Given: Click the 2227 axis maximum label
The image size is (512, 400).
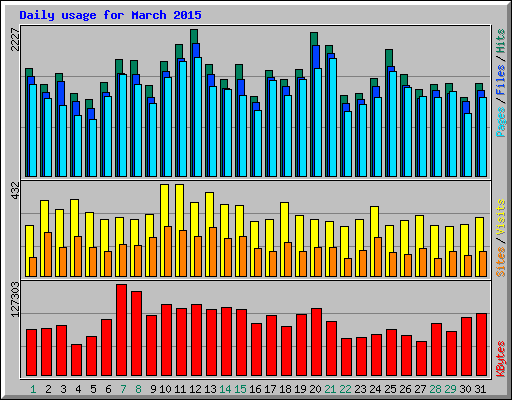Looking at the screenshot, I should coord(15,39).
